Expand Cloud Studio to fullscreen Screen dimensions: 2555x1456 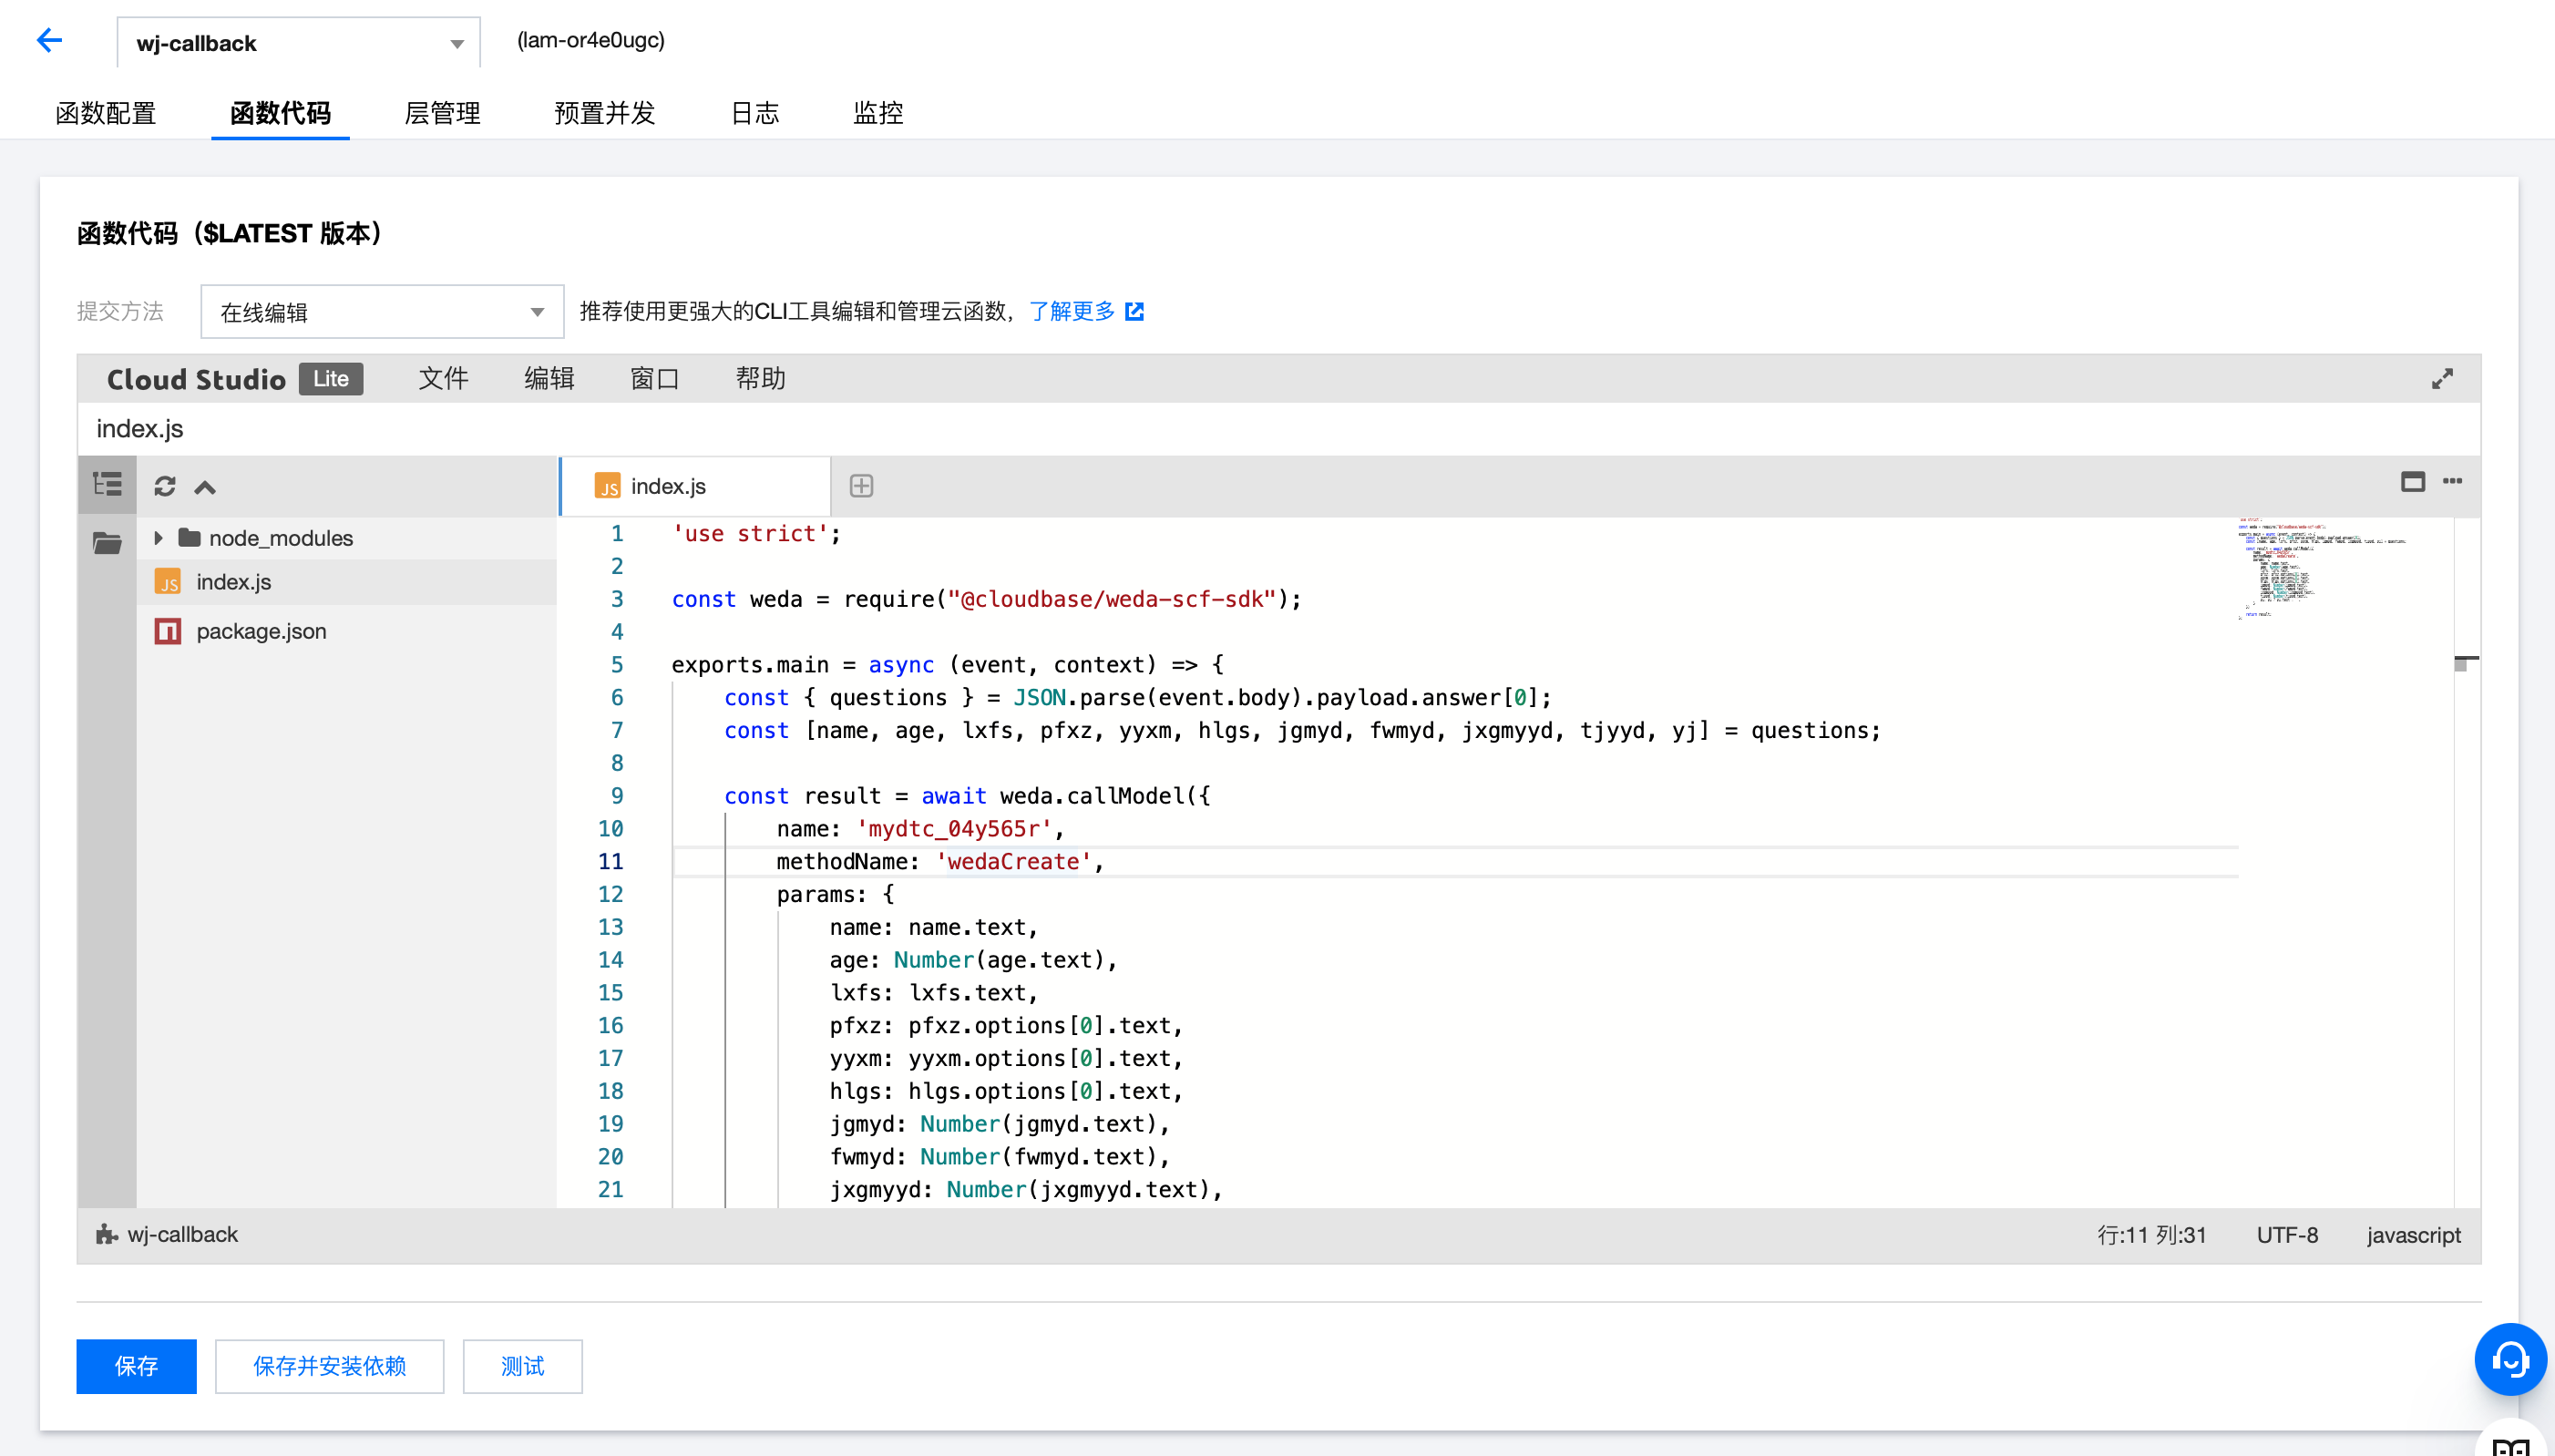(2442, 379)
